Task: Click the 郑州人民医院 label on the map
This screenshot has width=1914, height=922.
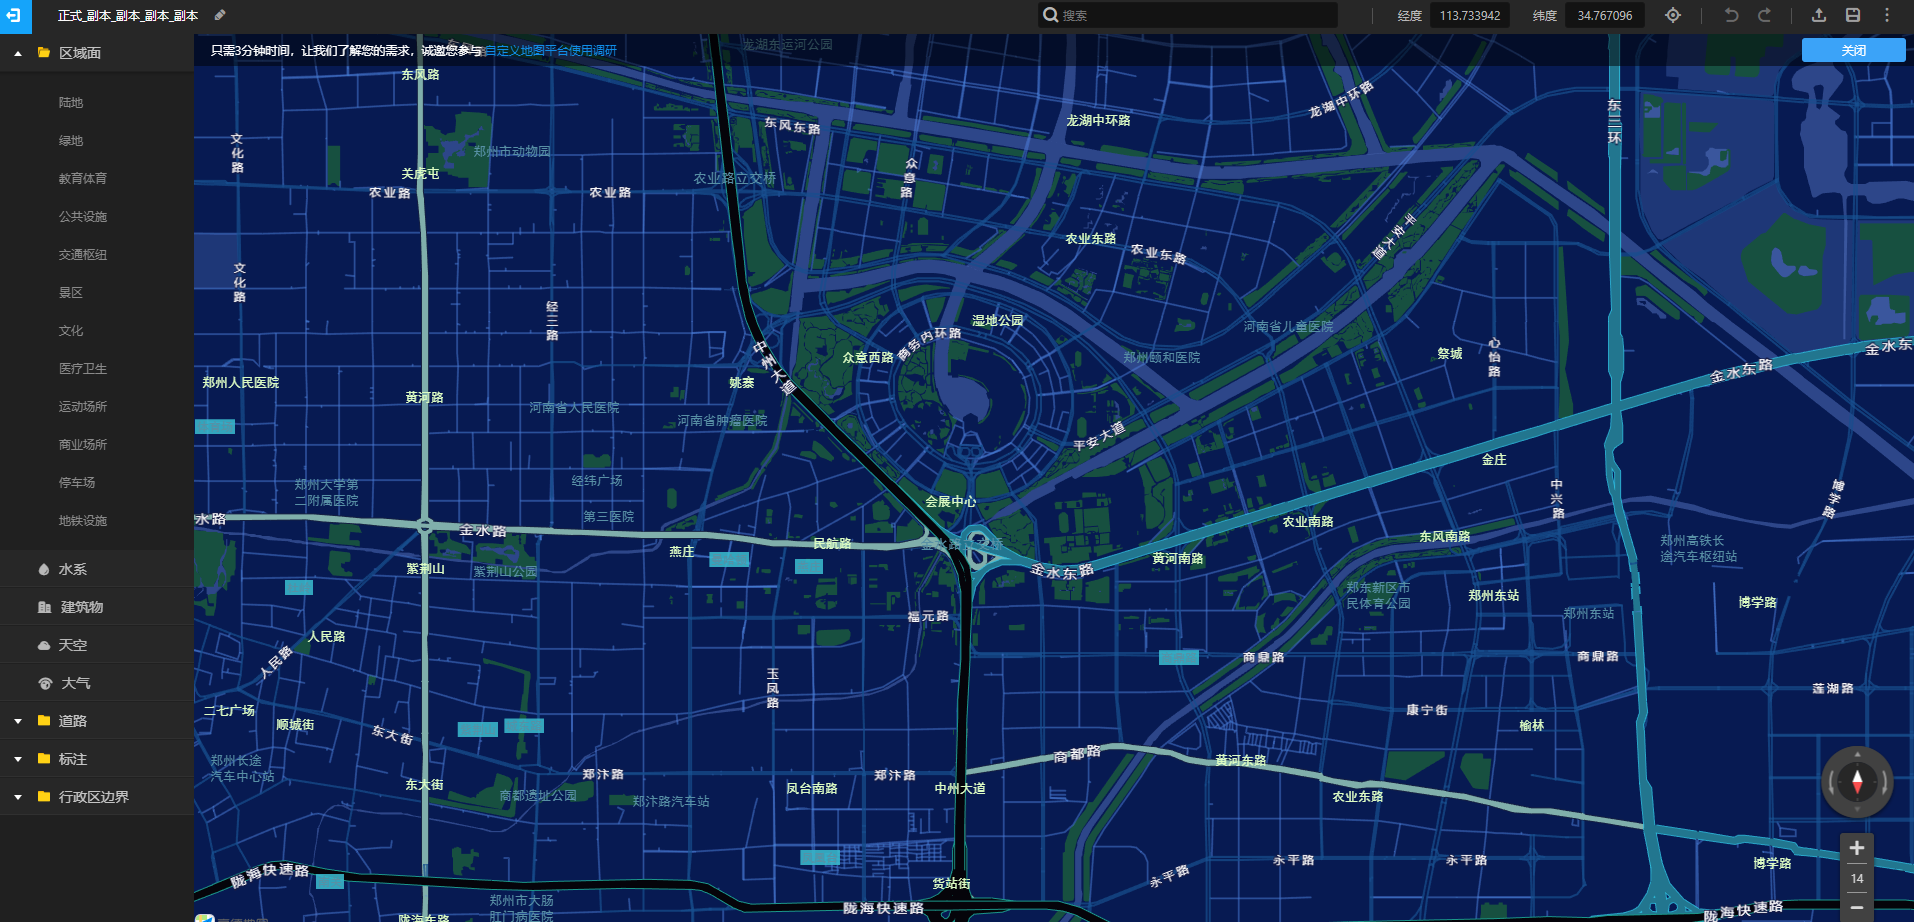Action: click(x=241, y=382)
